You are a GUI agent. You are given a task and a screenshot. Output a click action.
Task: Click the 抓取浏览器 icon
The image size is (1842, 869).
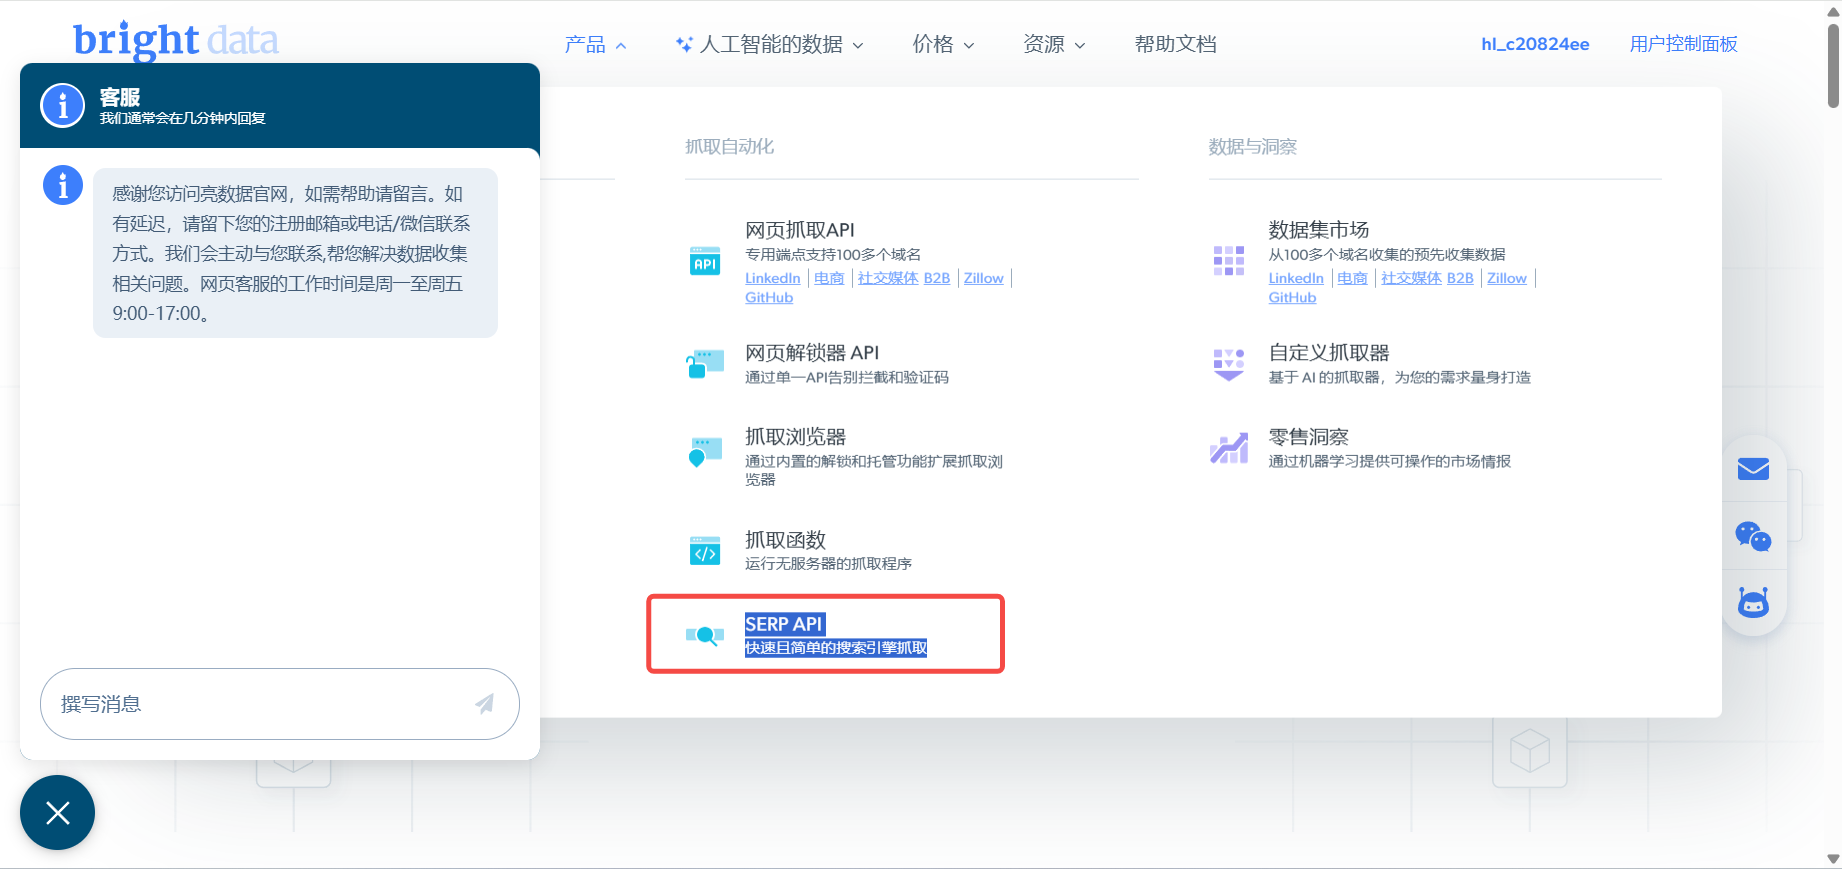705,451
